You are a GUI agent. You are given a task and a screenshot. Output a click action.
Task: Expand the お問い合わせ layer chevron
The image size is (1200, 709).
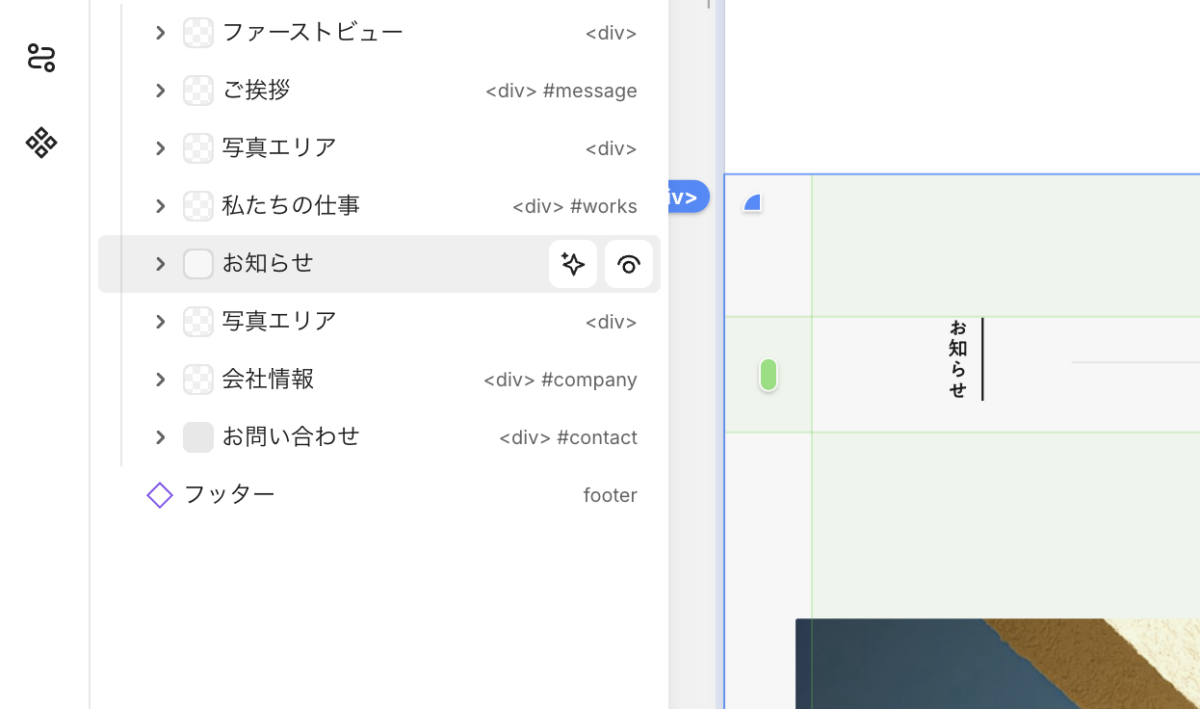point(160,437)
